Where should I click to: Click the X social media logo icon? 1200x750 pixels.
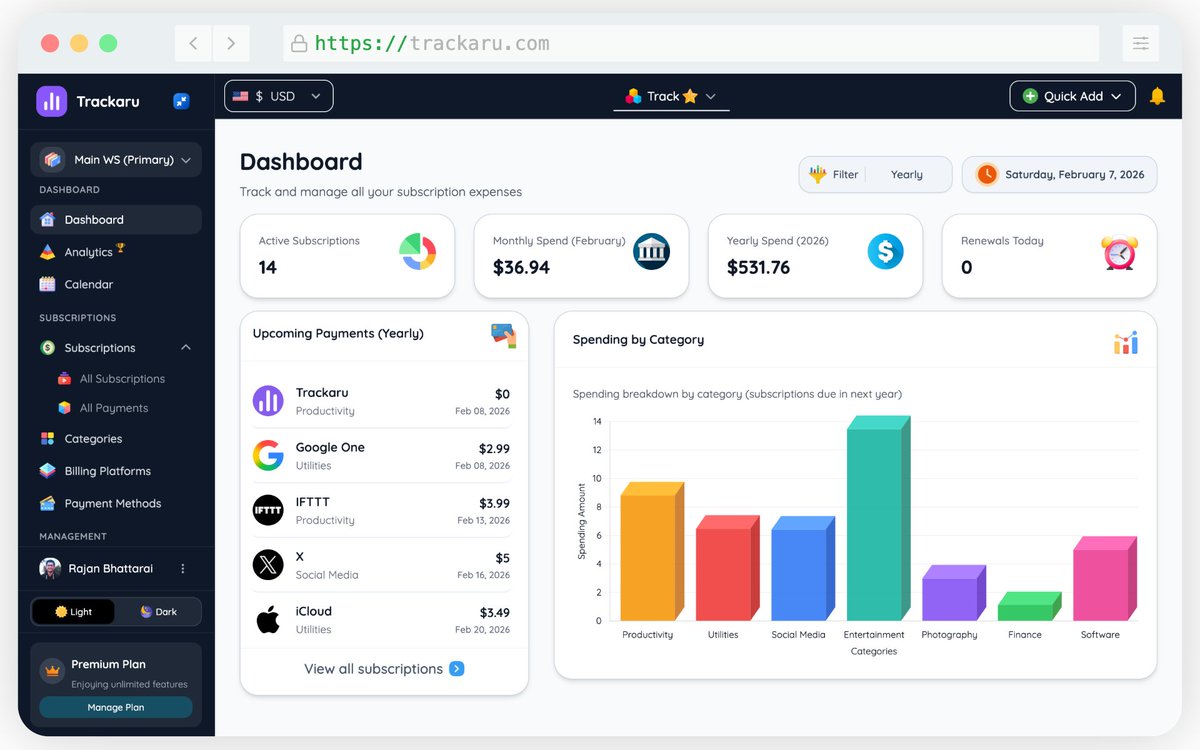click(268, 565)
